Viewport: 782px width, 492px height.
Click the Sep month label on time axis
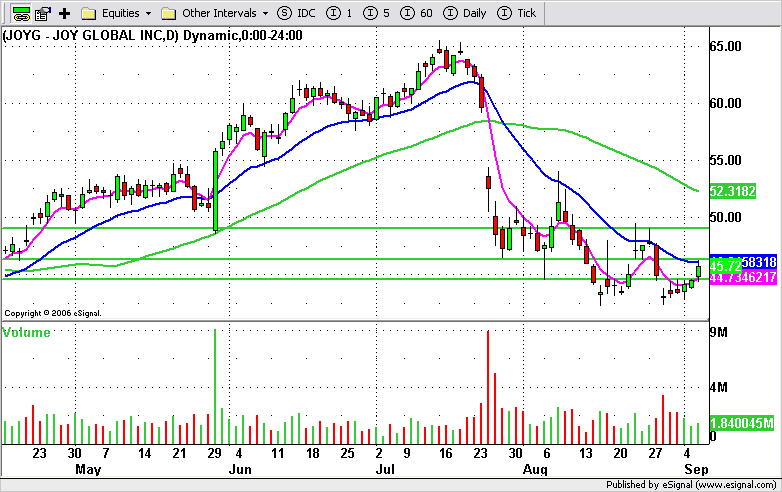pos(696,469)
